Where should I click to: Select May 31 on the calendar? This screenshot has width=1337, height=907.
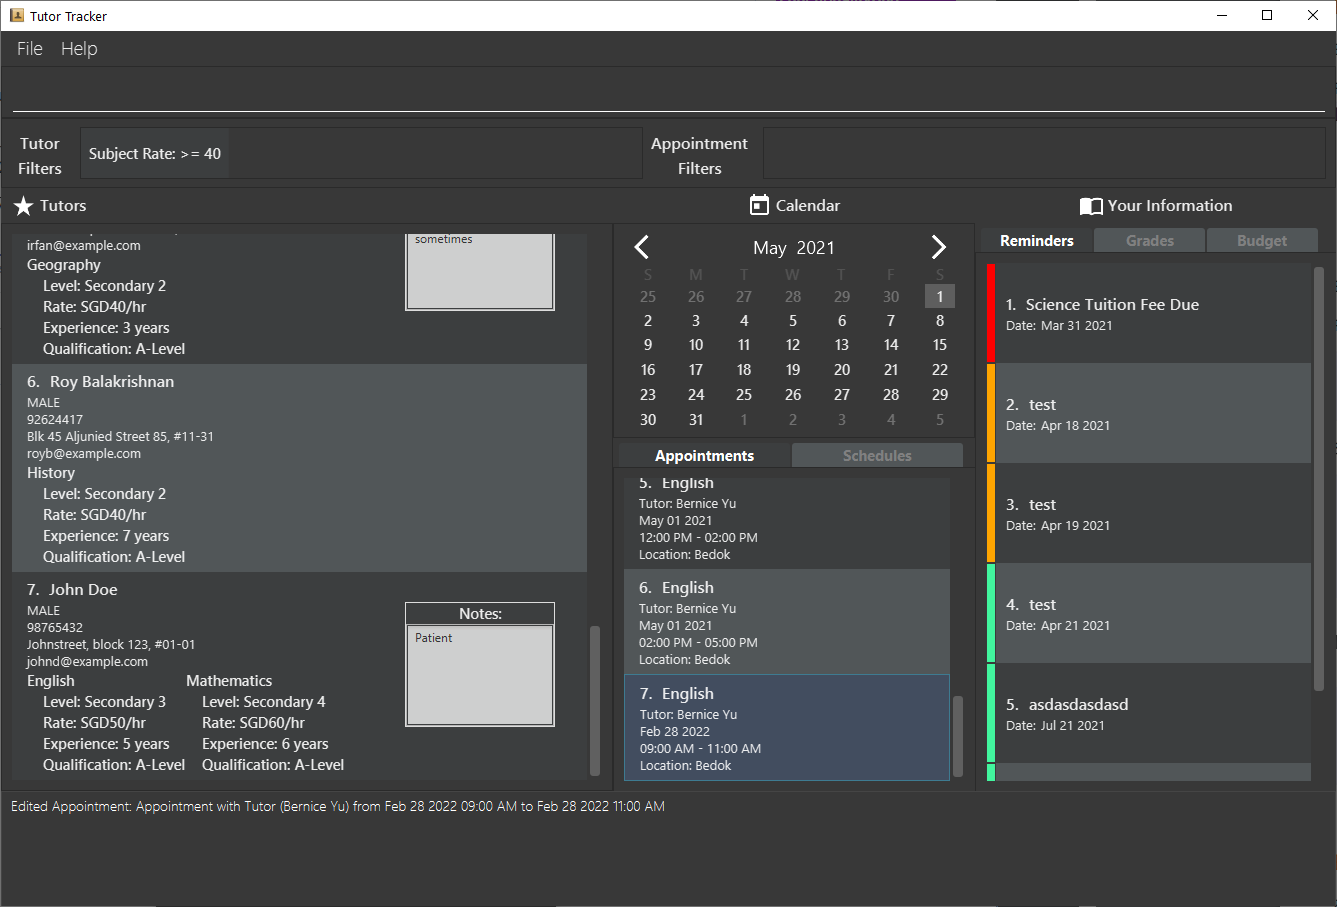coord(696,419)
